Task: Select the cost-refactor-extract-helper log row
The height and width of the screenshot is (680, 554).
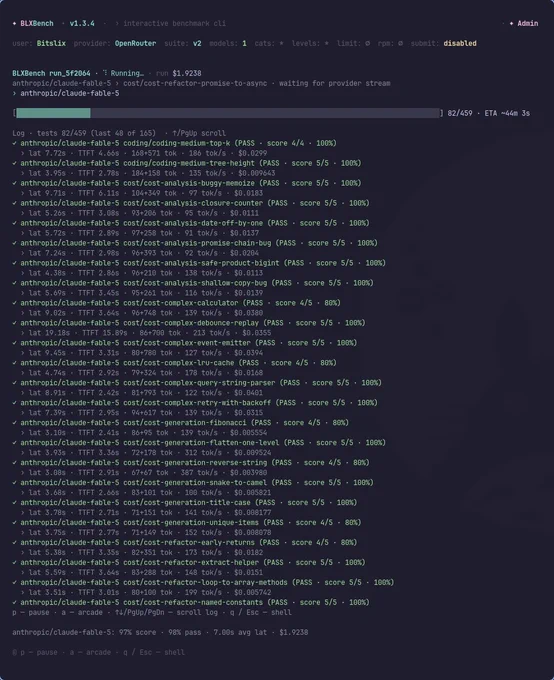Action: [x=189, y=562]
